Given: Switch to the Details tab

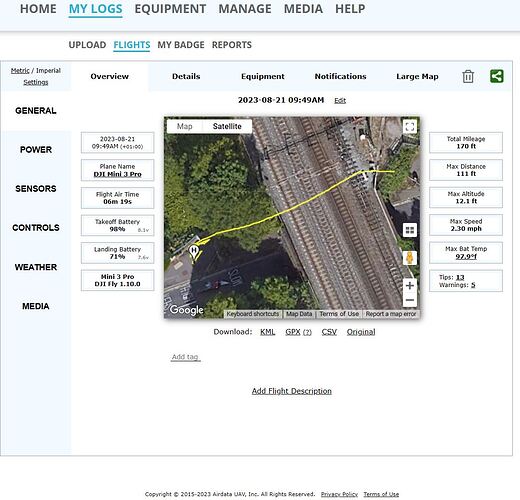Looking at the screenshot, I should (x=186, y=76).
